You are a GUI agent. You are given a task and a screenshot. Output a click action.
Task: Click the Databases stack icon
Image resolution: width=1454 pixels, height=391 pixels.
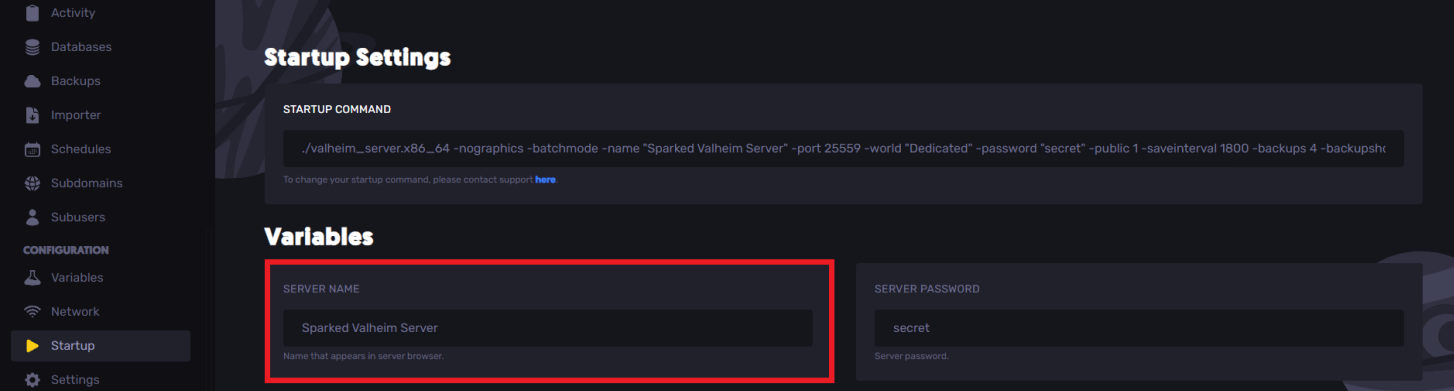[32, 47]
